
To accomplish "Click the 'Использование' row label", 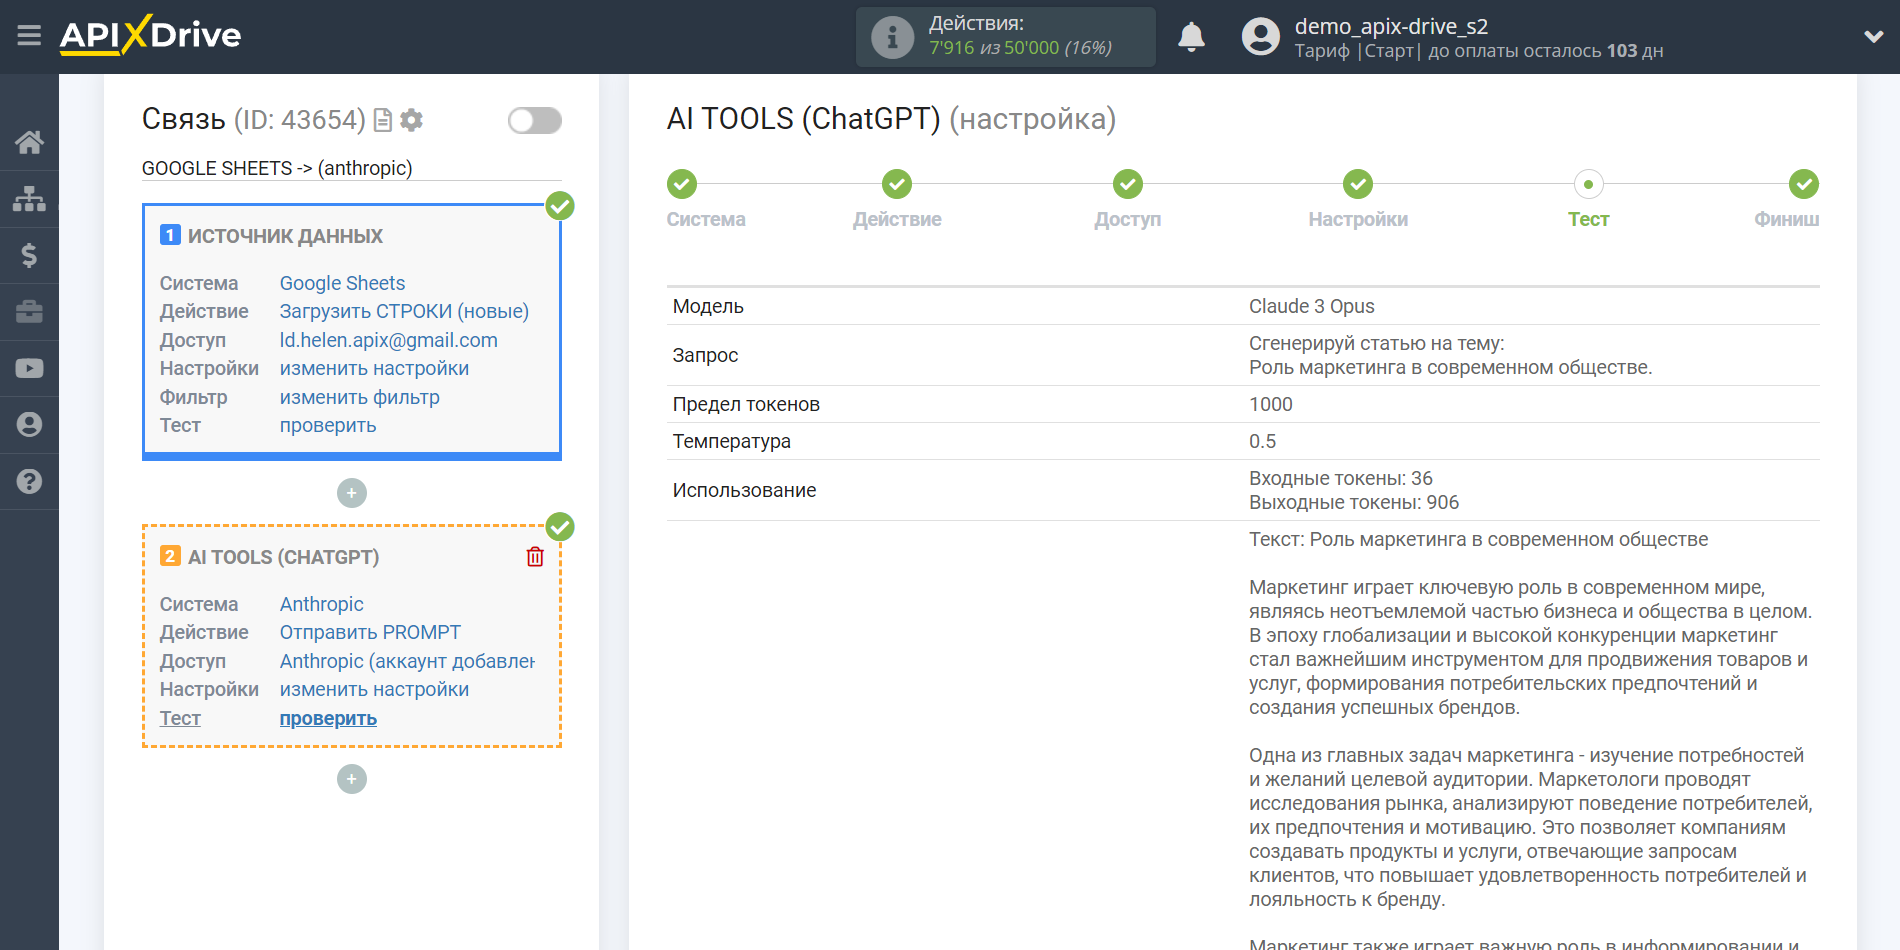I will 744,490.
